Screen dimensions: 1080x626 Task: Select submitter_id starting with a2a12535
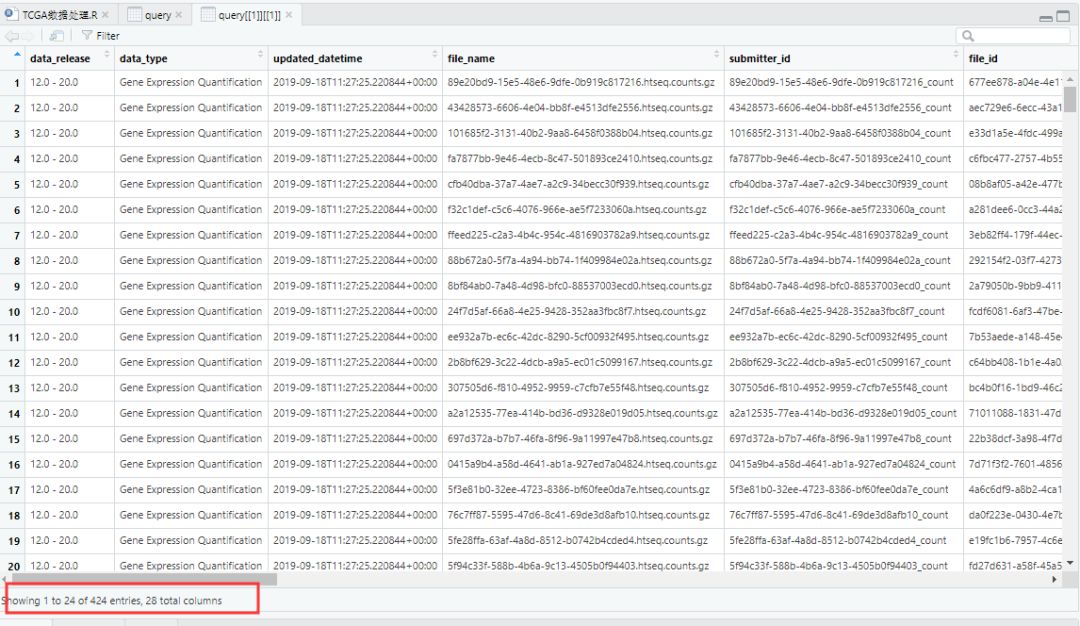[x=842, y=413]
